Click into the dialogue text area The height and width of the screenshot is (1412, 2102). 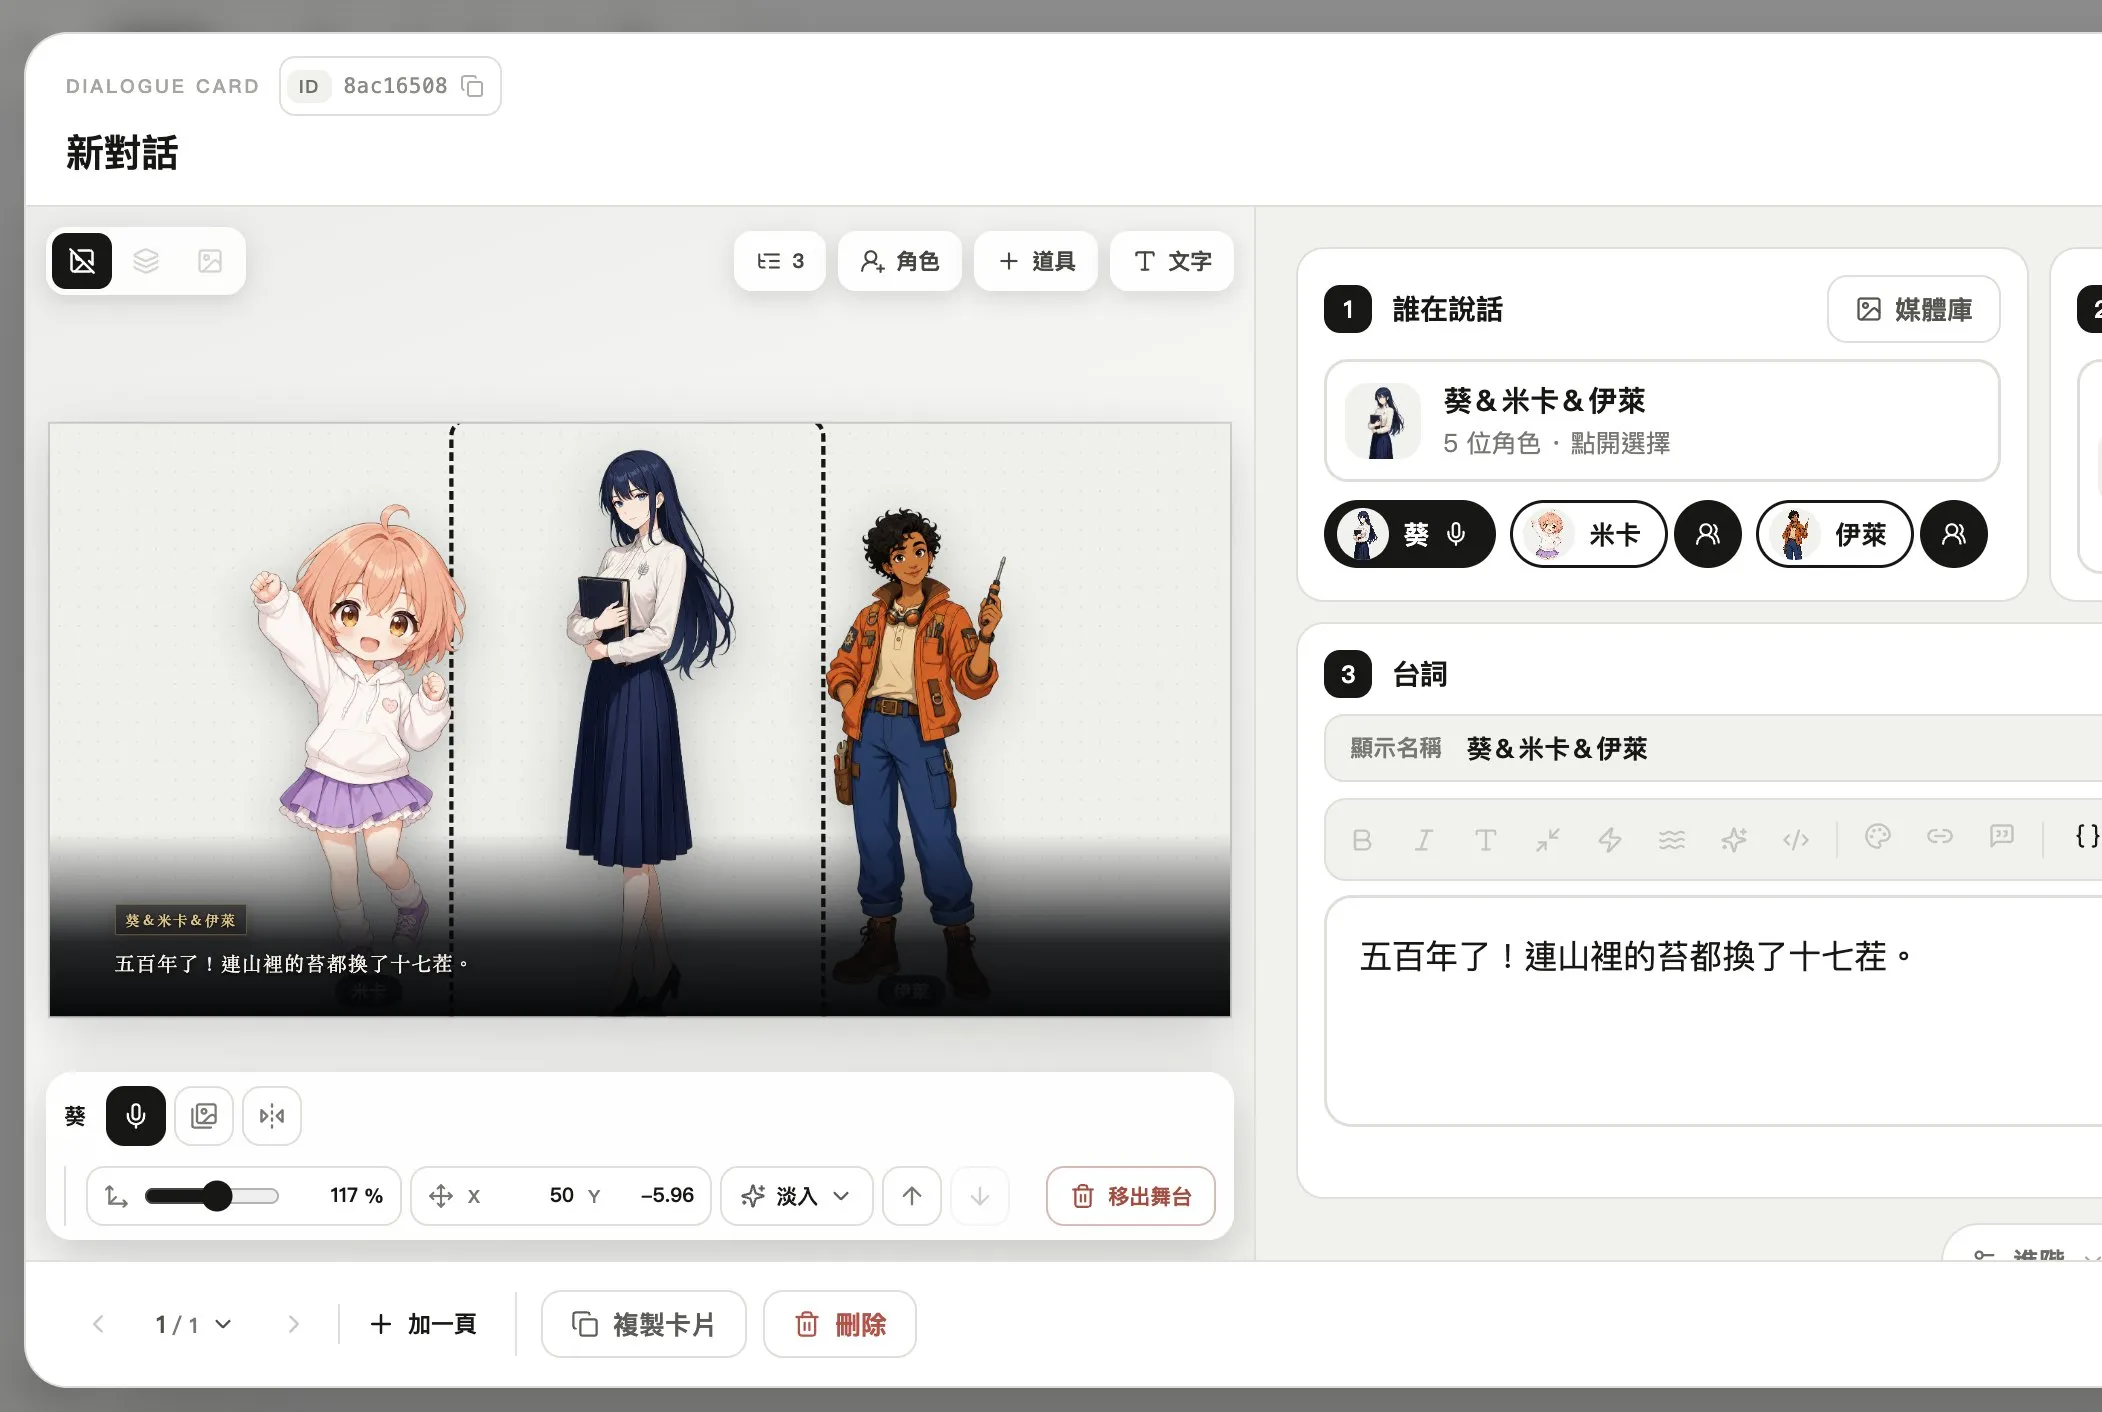point(1713,1011)
